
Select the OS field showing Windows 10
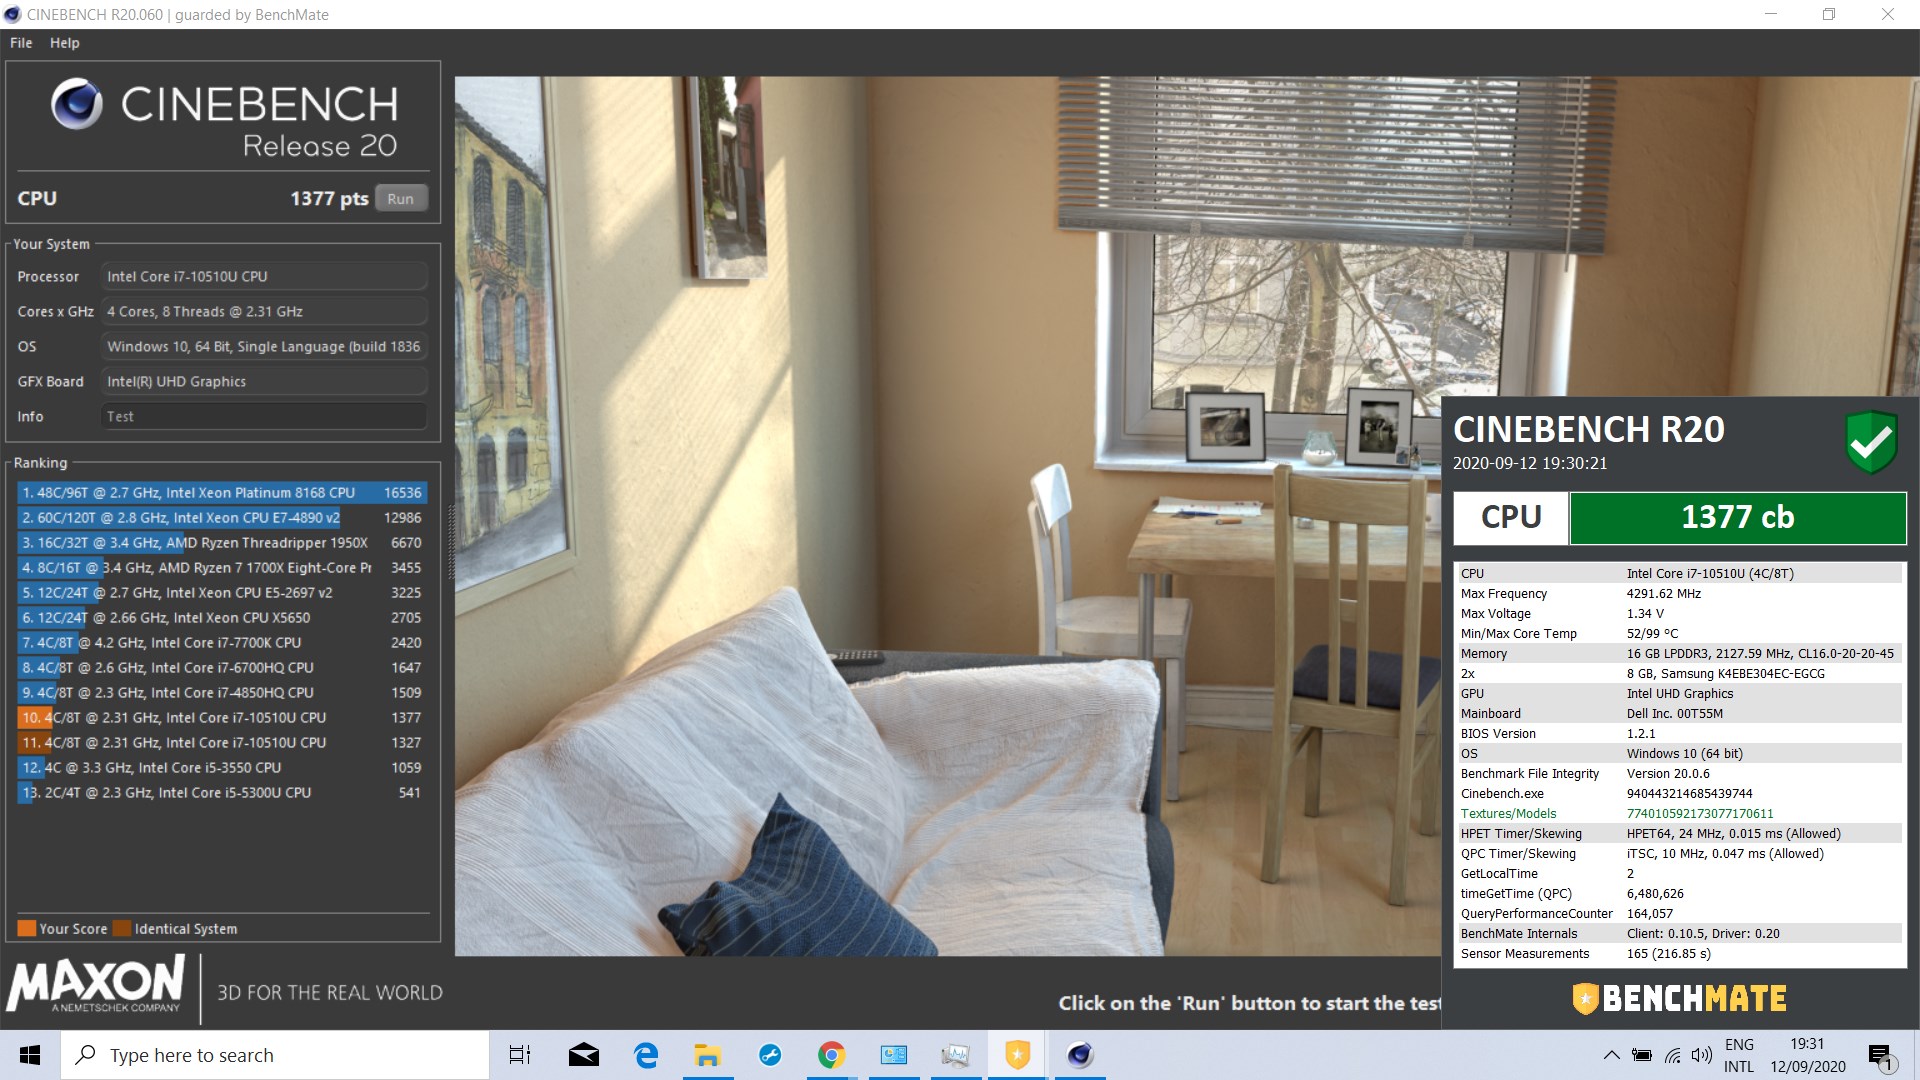[264, 346]
